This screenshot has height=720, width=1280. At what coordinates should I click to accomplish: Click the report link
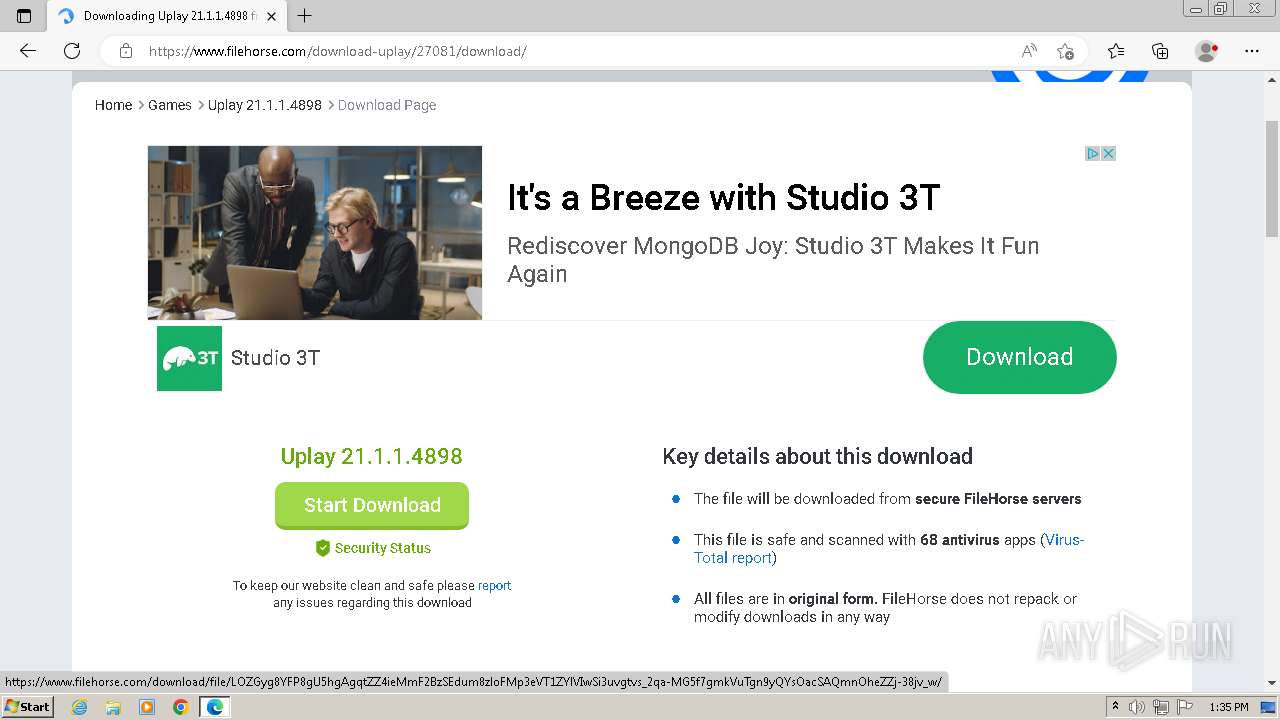494,586
